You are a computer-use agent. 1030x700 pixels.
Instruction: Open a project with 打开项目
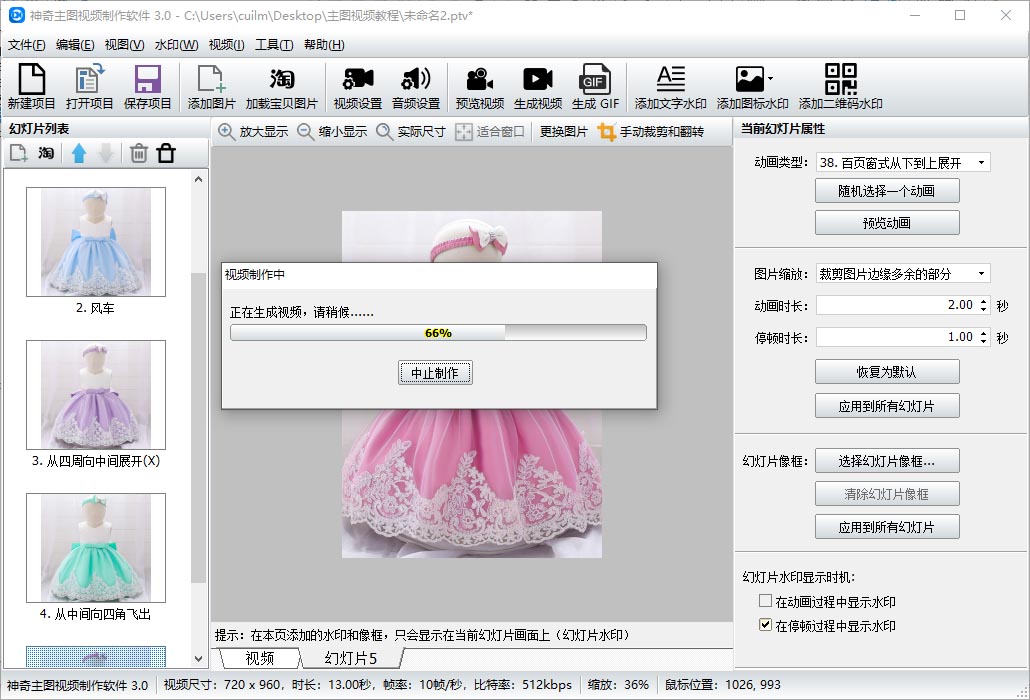(x=89, y=87)
